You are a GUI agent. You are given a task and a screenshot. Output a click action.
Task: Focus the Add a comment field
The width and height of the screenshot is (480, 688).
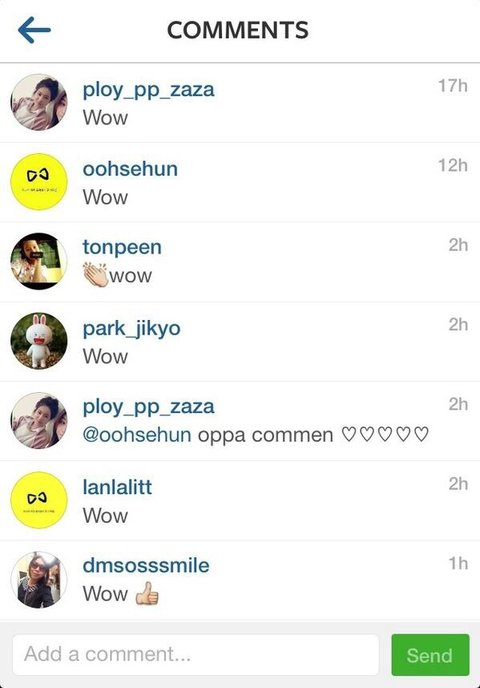(x=196, y=655)
